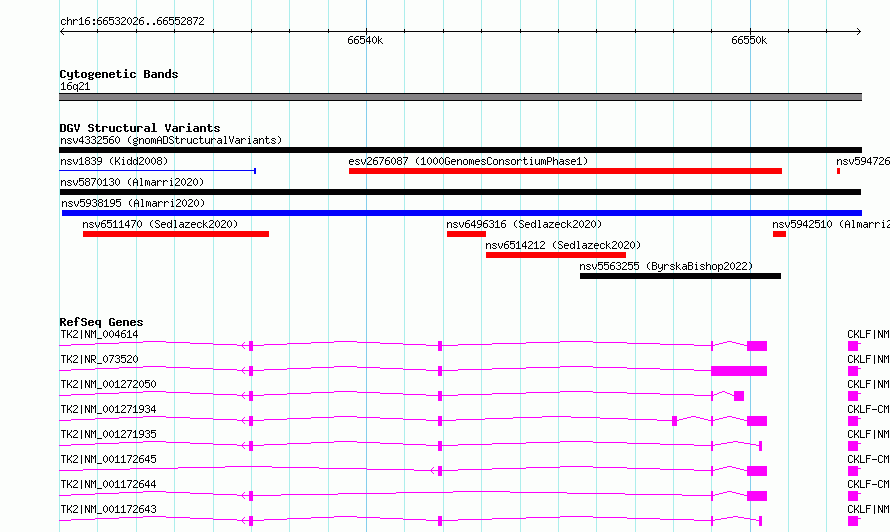890x532 pixels.
Task: Click the CKLF gene label in the top RefSeq row
Action: (x=868, y=334)
